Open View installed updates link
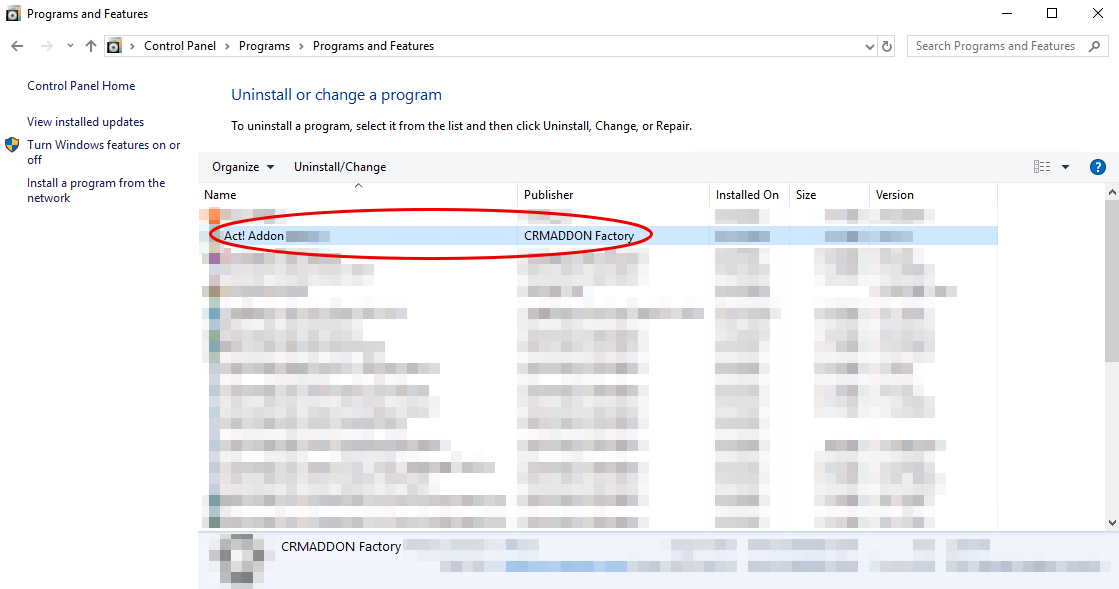The image size is (1119, 589). coord(86,122)
